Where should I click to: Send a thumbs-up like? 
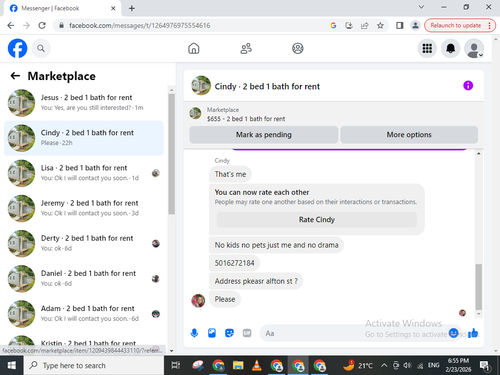point(473,333)
